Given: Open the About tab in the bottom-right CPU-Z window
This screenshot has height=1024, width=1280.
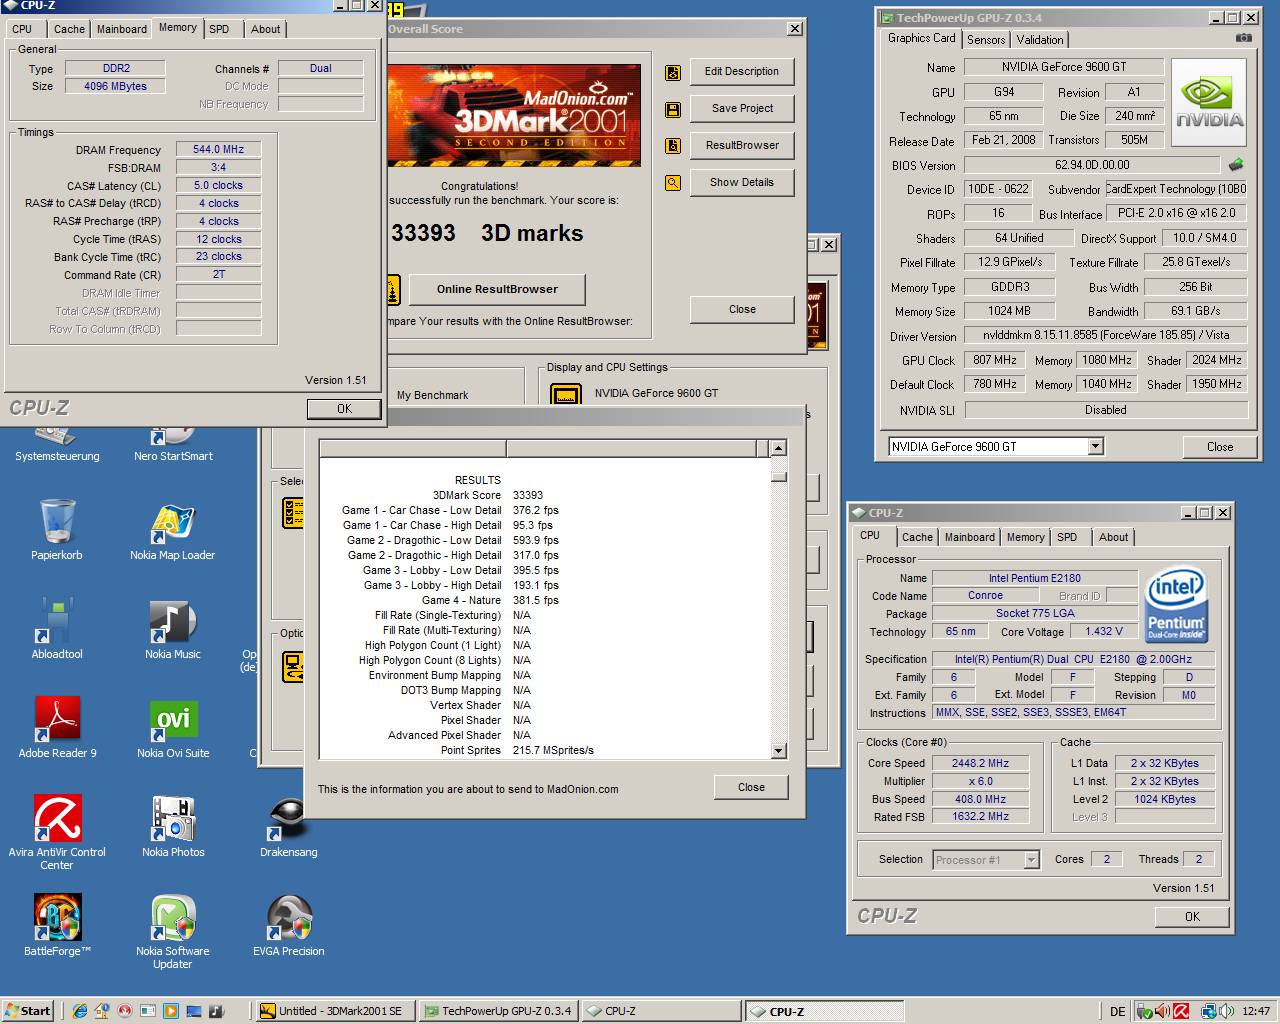Looking at the screenshot, I should [1113, 537].
